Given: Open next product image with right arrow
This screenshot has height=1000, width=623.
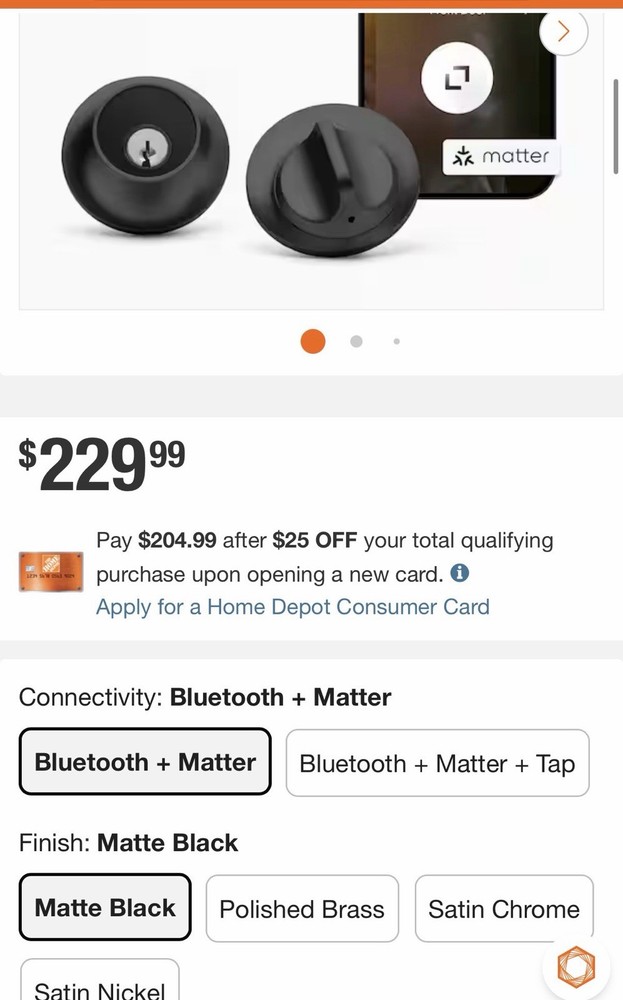Looking at the screenshot, I should point(562,31).
